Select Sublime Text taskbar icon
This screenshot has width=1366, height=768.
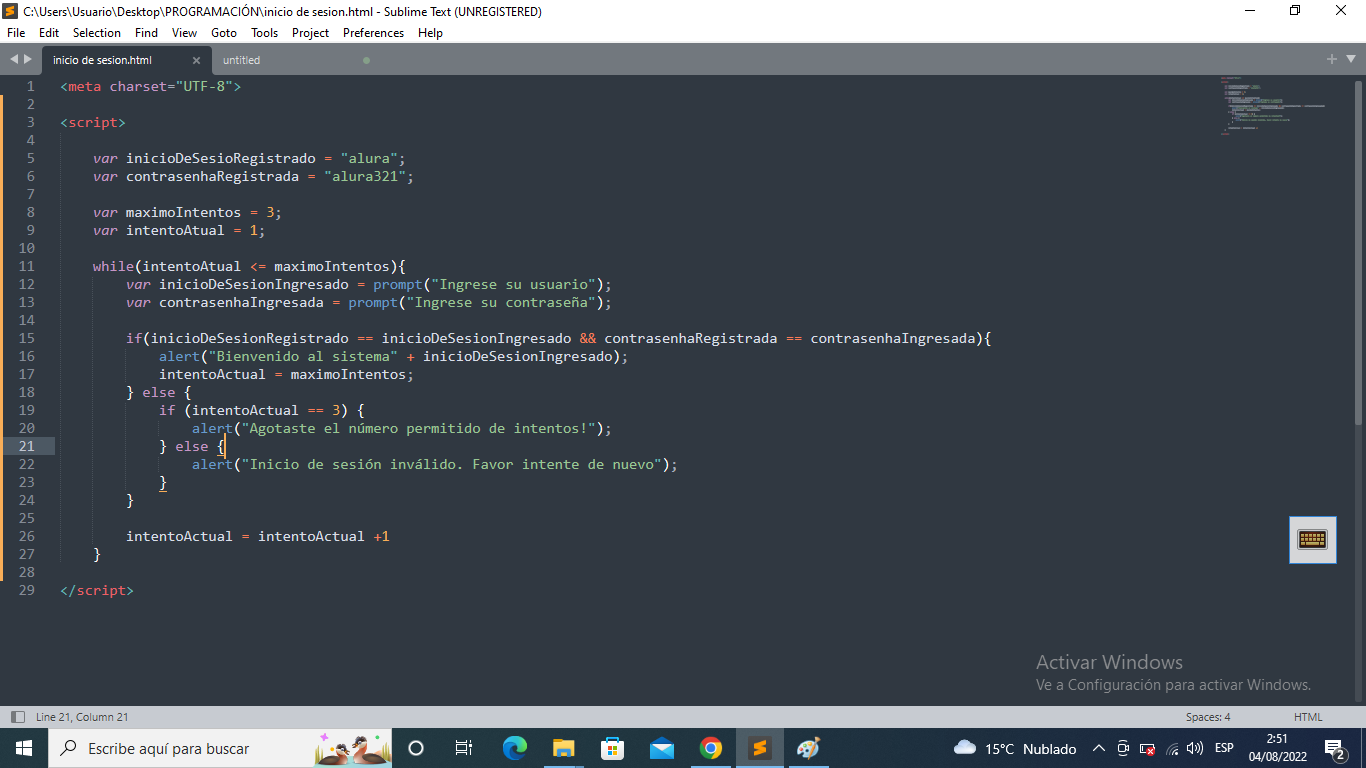point(760,748)
